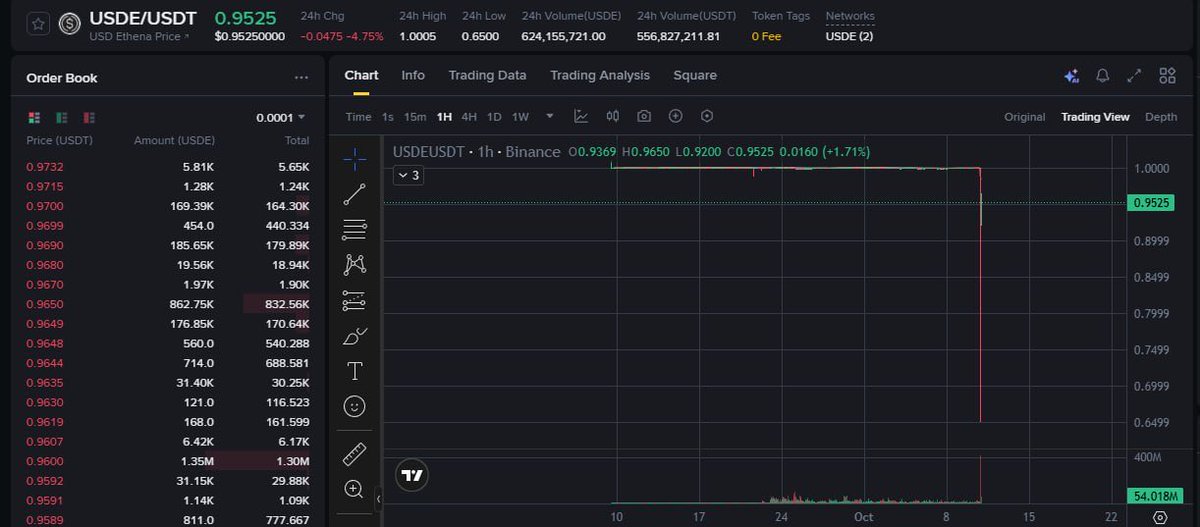The image size is (1200, 527).
Task: Select the 0.9650 order book row
Action: [x=168, y=304]
